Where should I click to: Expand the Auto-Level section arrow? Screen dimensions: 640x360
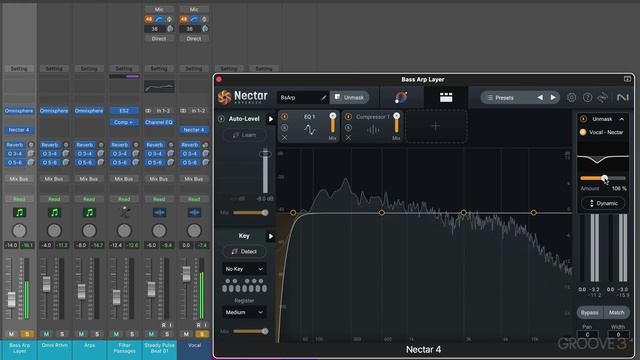[x=270, y=119]
